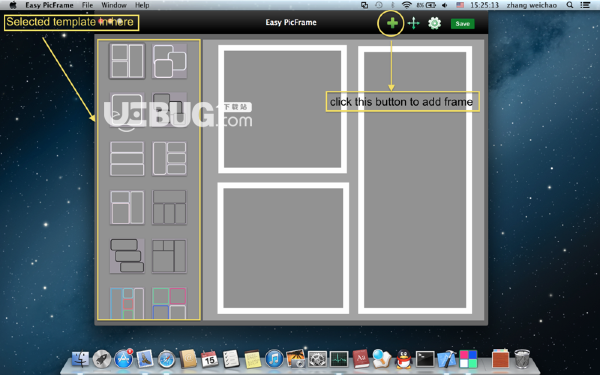Open the File menu
Screen dimensions: 600x375
click(88, 5)
